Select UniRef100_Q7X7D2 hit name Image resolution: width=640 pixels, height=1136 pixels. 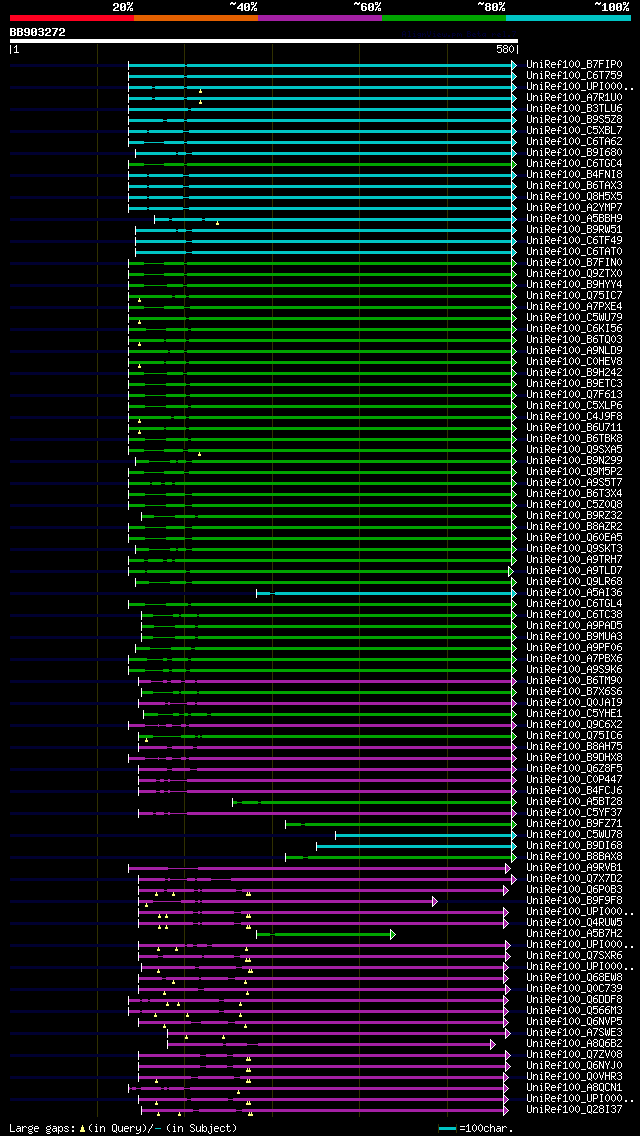click(574, 880)
